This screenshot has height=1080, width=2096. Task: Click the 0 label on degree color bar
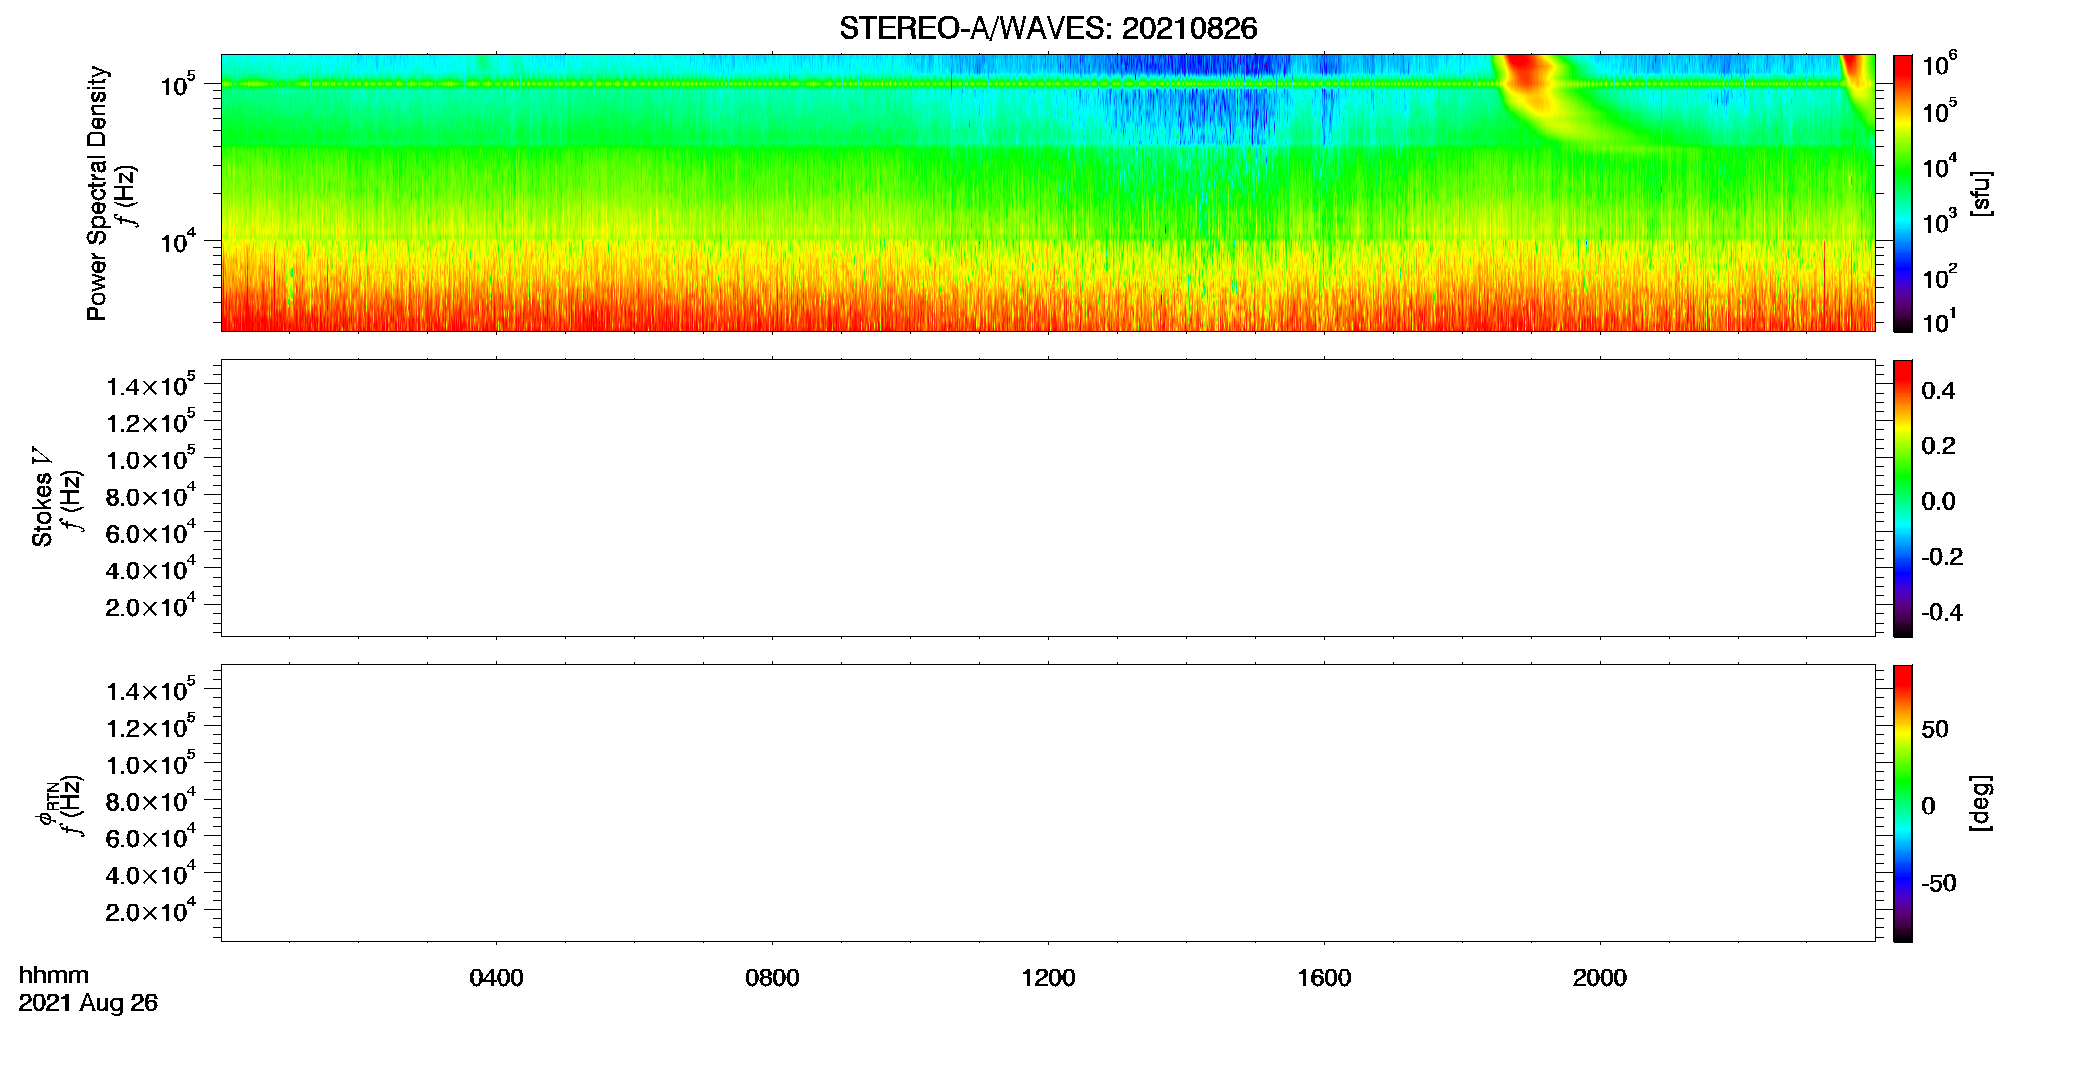click(1928, 806)
